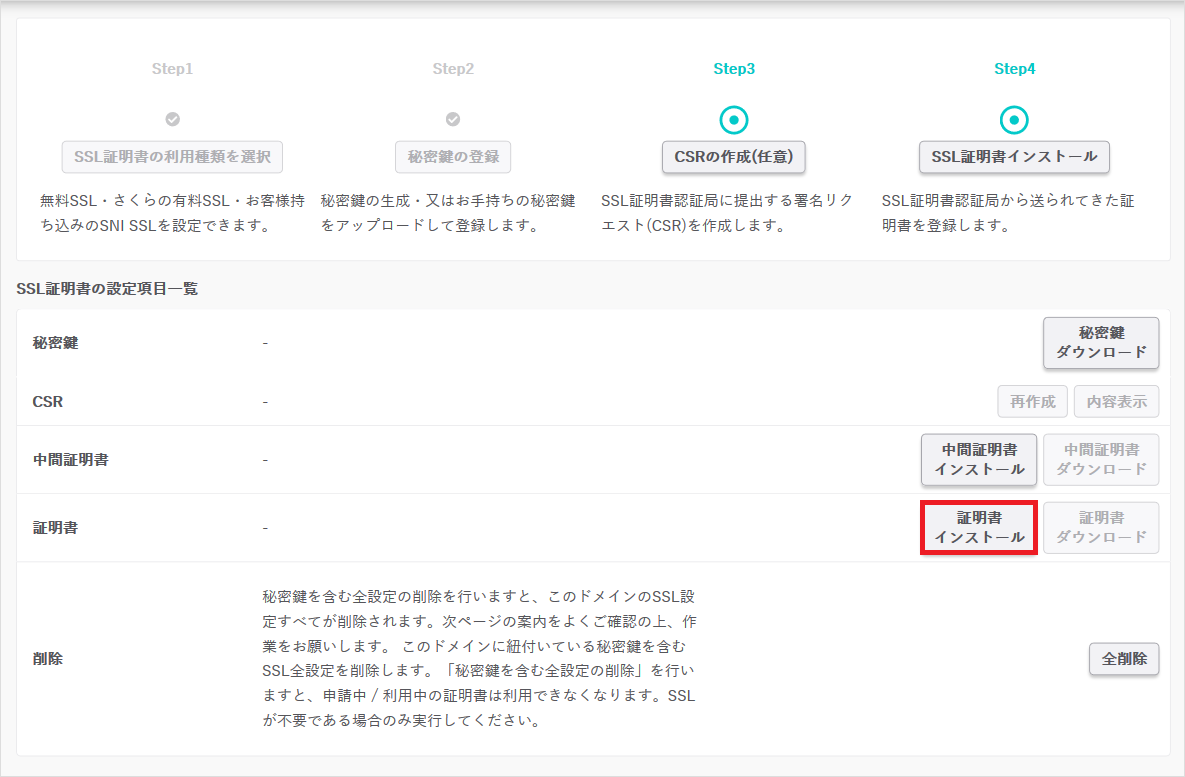This screenshot has width=1185, height=777.
Task: Click the teal radio indicator under Step3 heading
Action: (733, 118)
